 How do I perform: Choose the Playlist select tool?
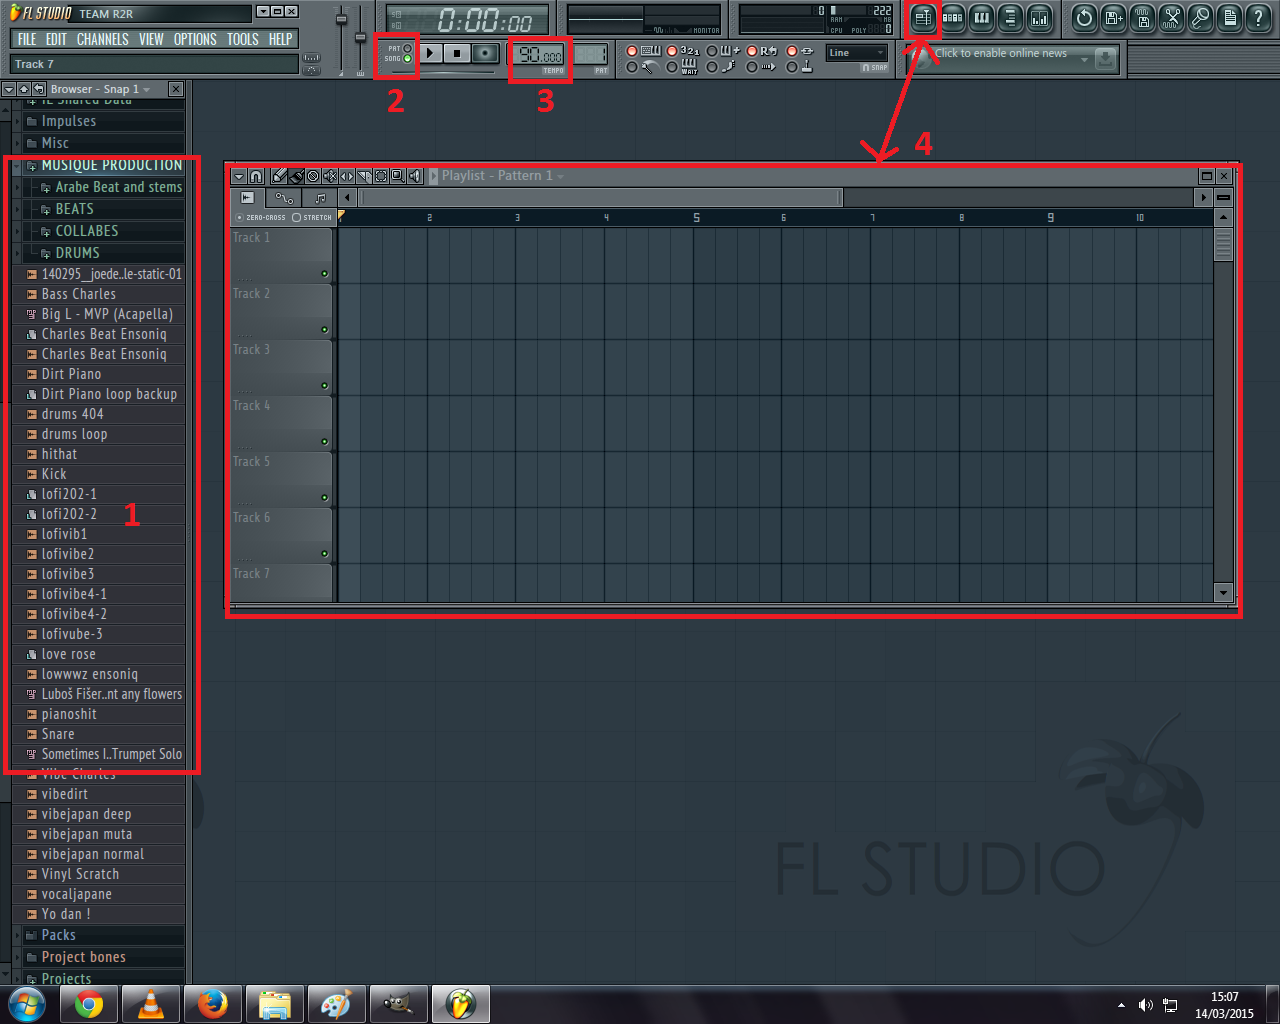coord(381,176)
